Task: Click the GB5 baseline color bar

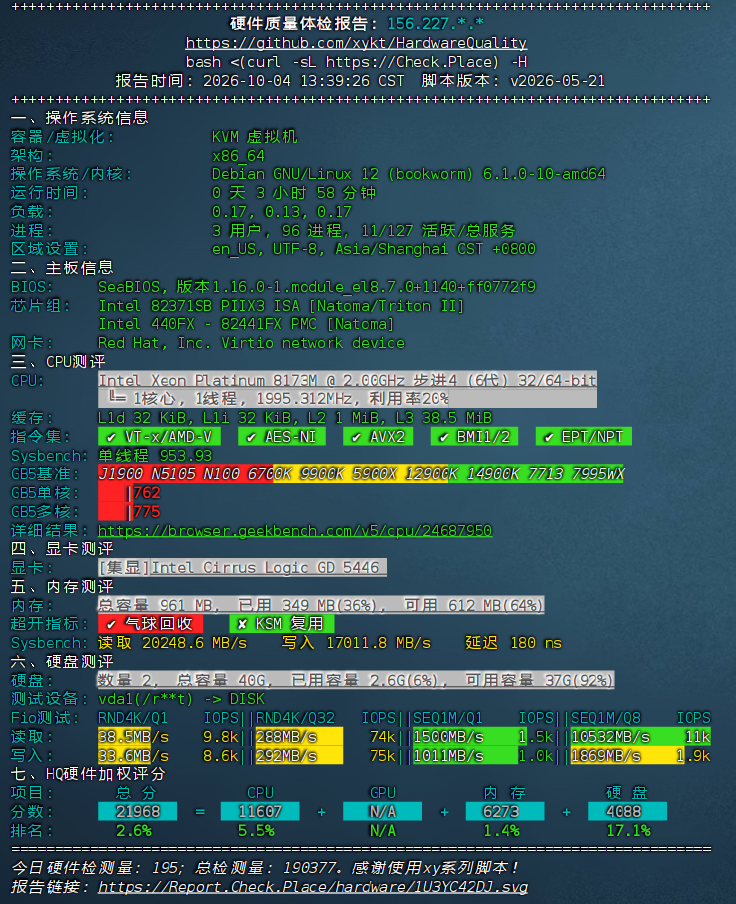Action: pos(361,474)
